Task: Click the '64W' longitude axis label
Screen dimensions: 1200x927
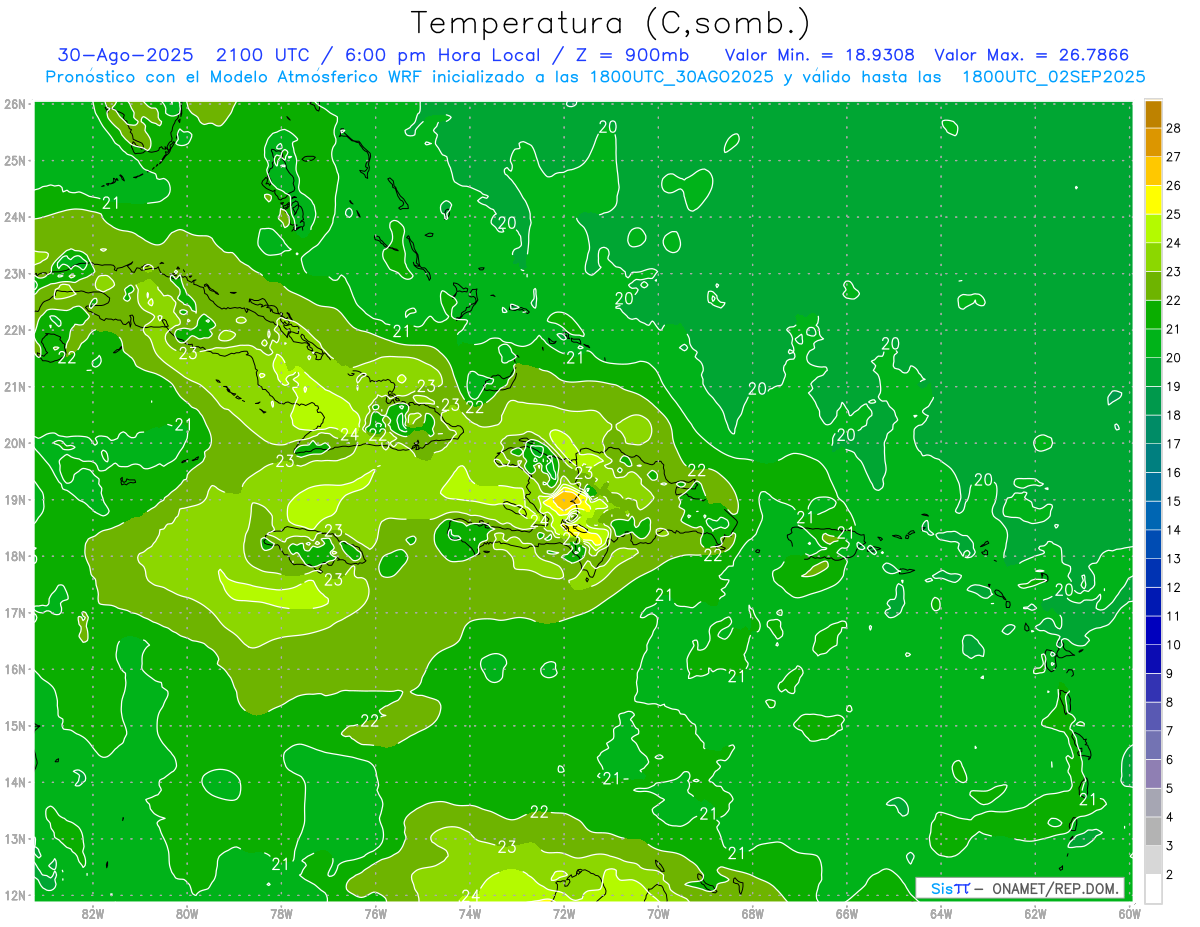Action: point(941,913)
